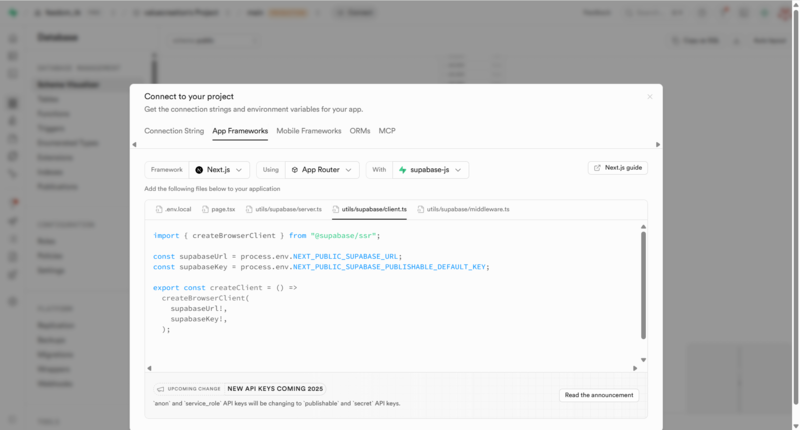Click the page scrollbar up arrow

(796, 4)
